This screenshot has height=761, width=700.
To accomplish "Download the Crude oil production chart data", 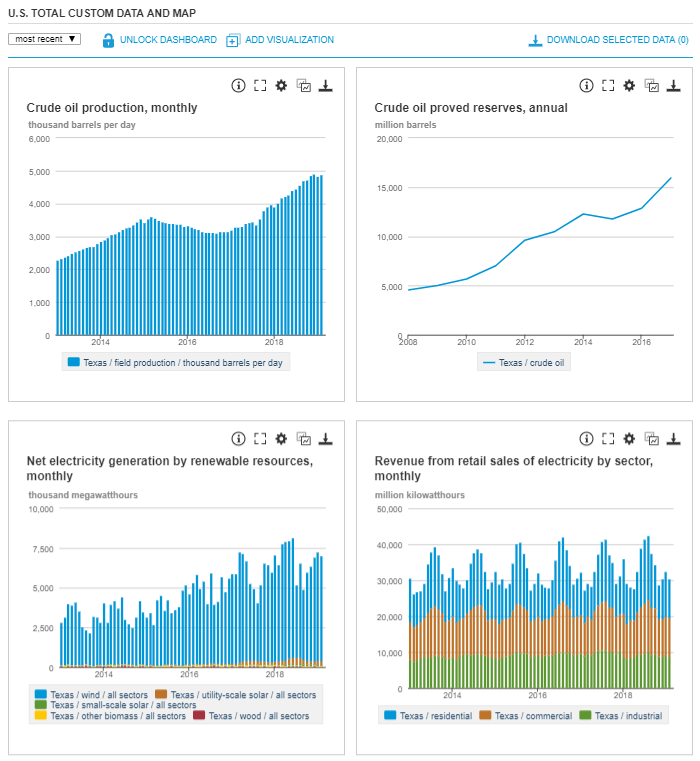I will (x=325, y=86).
